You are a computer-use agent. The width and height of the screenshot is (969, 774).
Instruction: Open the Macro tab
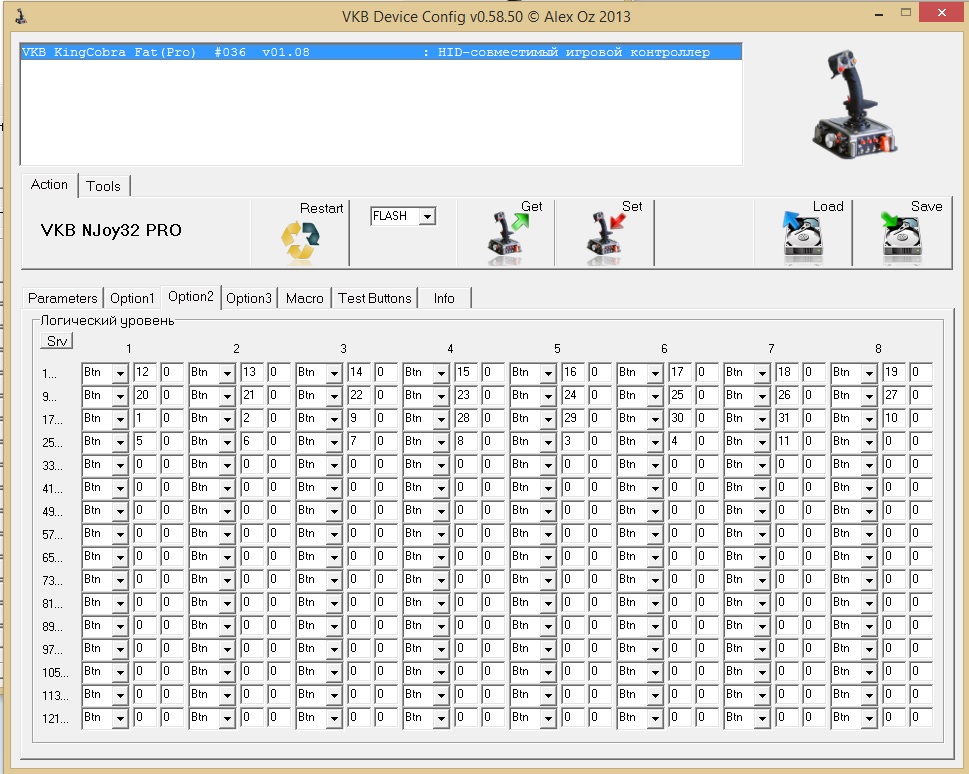click(305, 298)
